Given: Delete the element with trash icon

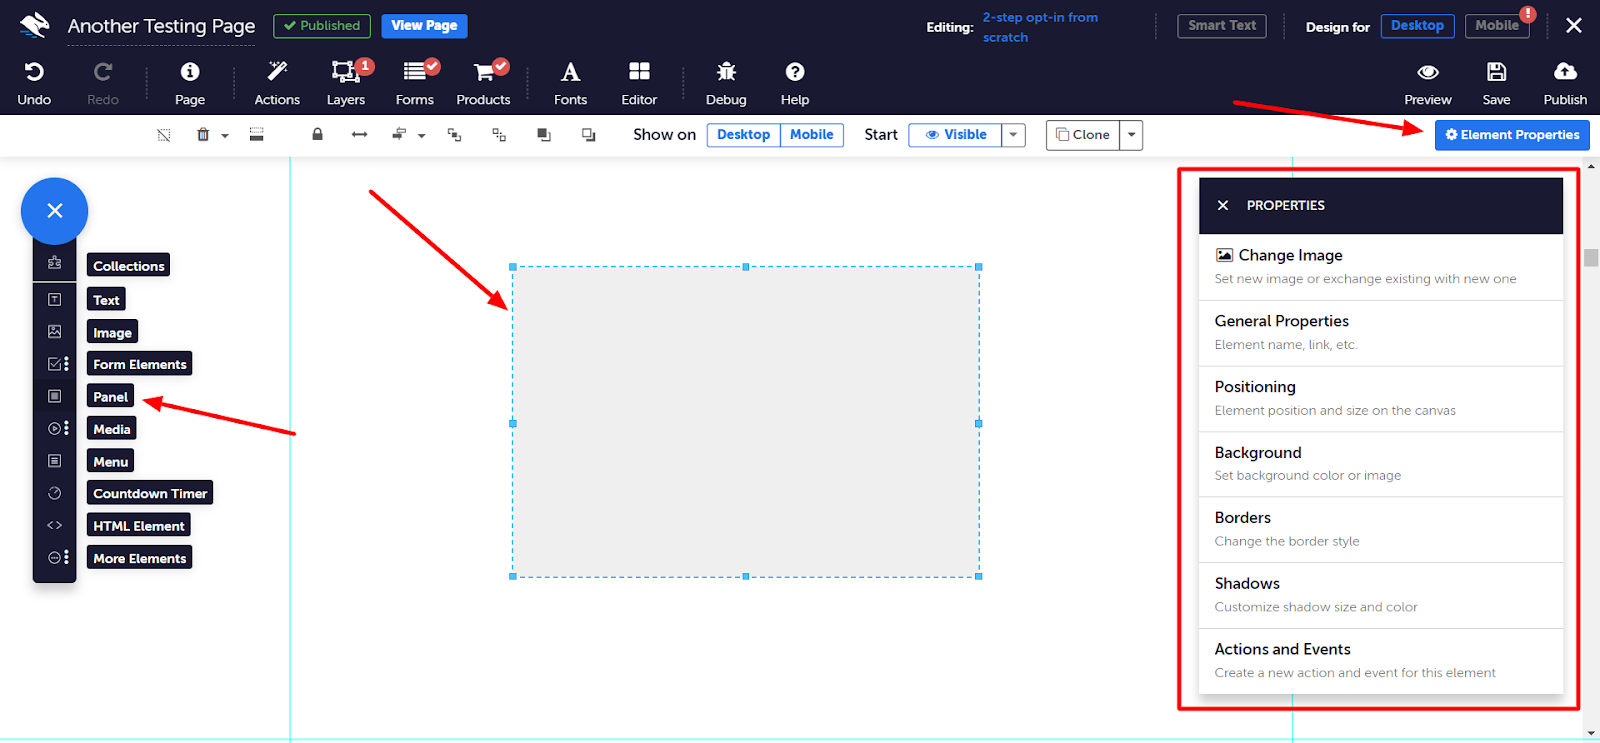Looking at the screenshot, I should (x=203, y=135).
